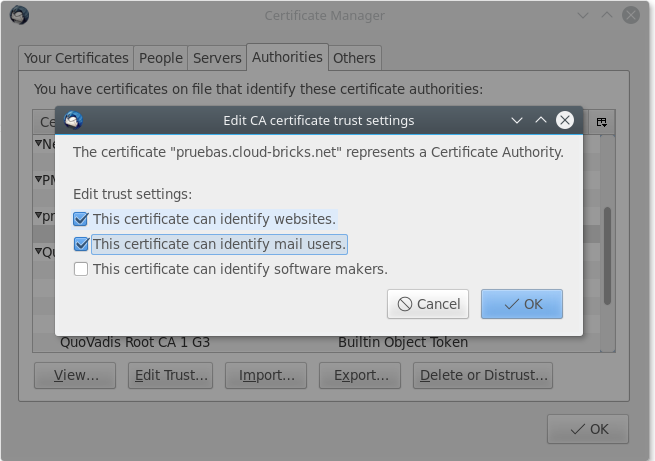The width and height of the screenshot is (655, 461).
Task: Open column picker icon in certificate list
Action: coord(602,122)
